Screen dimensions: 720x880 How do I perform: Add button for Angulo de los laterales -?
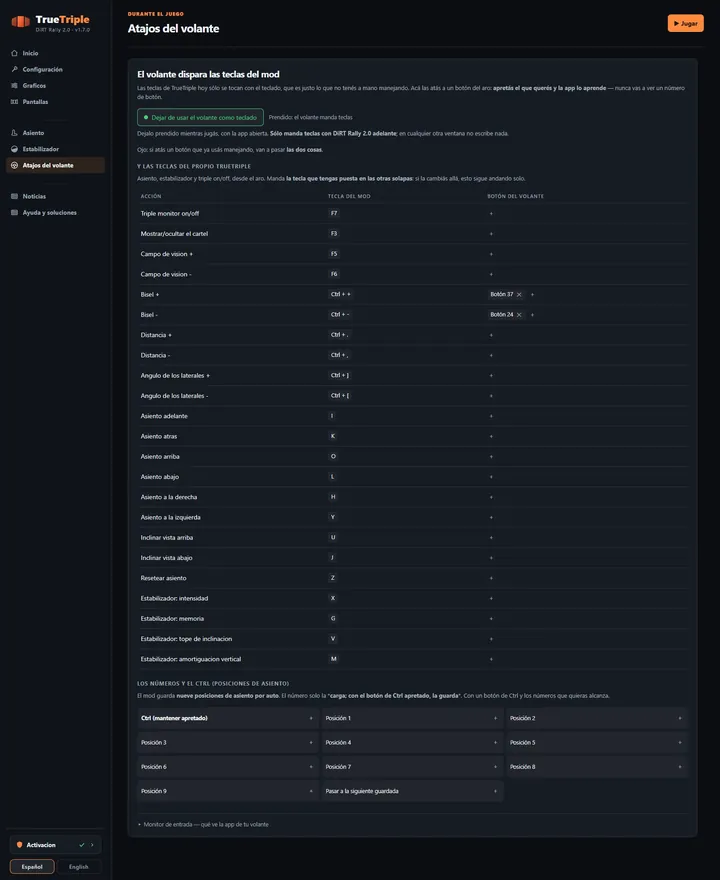tap(491, 396)
